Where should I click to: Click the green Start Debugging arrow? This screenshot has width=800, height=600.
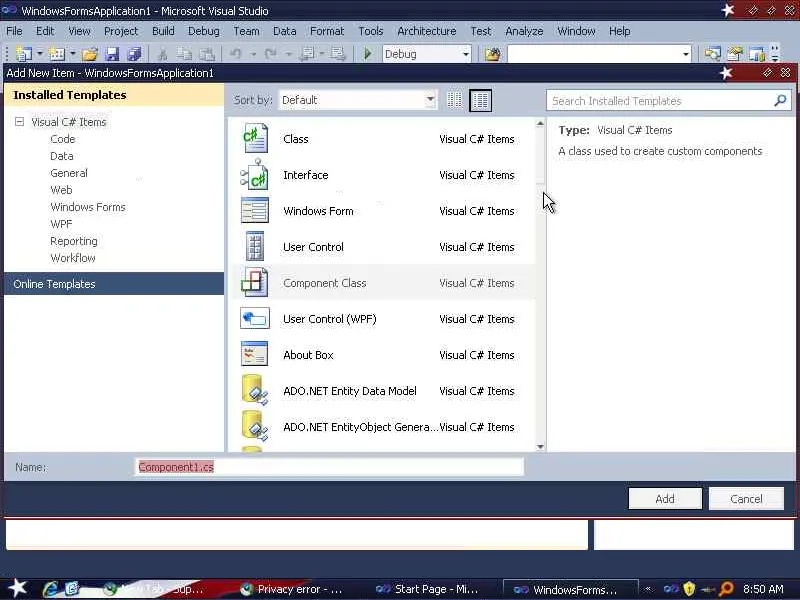pos(367,54)
